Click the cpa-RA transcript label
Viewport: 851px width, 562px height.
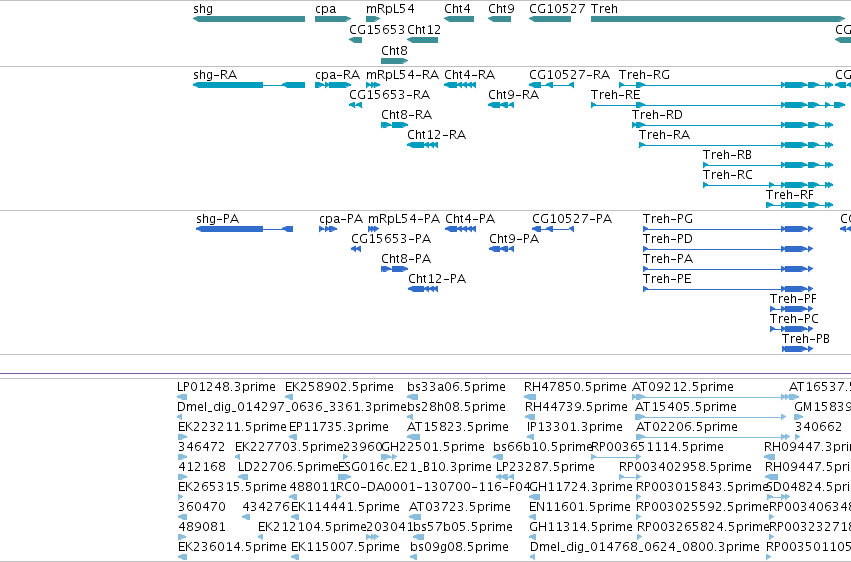(x=338, y=75)
